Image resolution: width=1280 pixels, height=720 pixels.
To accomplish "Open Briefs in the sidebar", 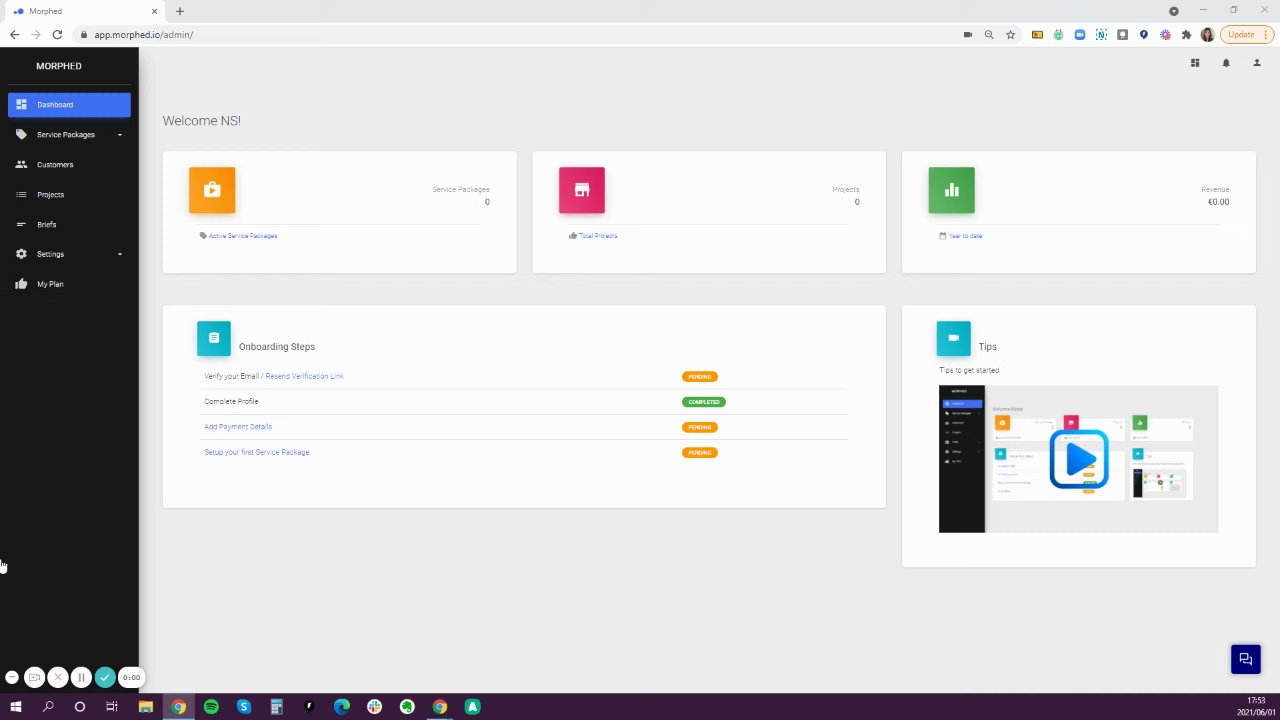I will pyautogui.click(x=69, y=224).
